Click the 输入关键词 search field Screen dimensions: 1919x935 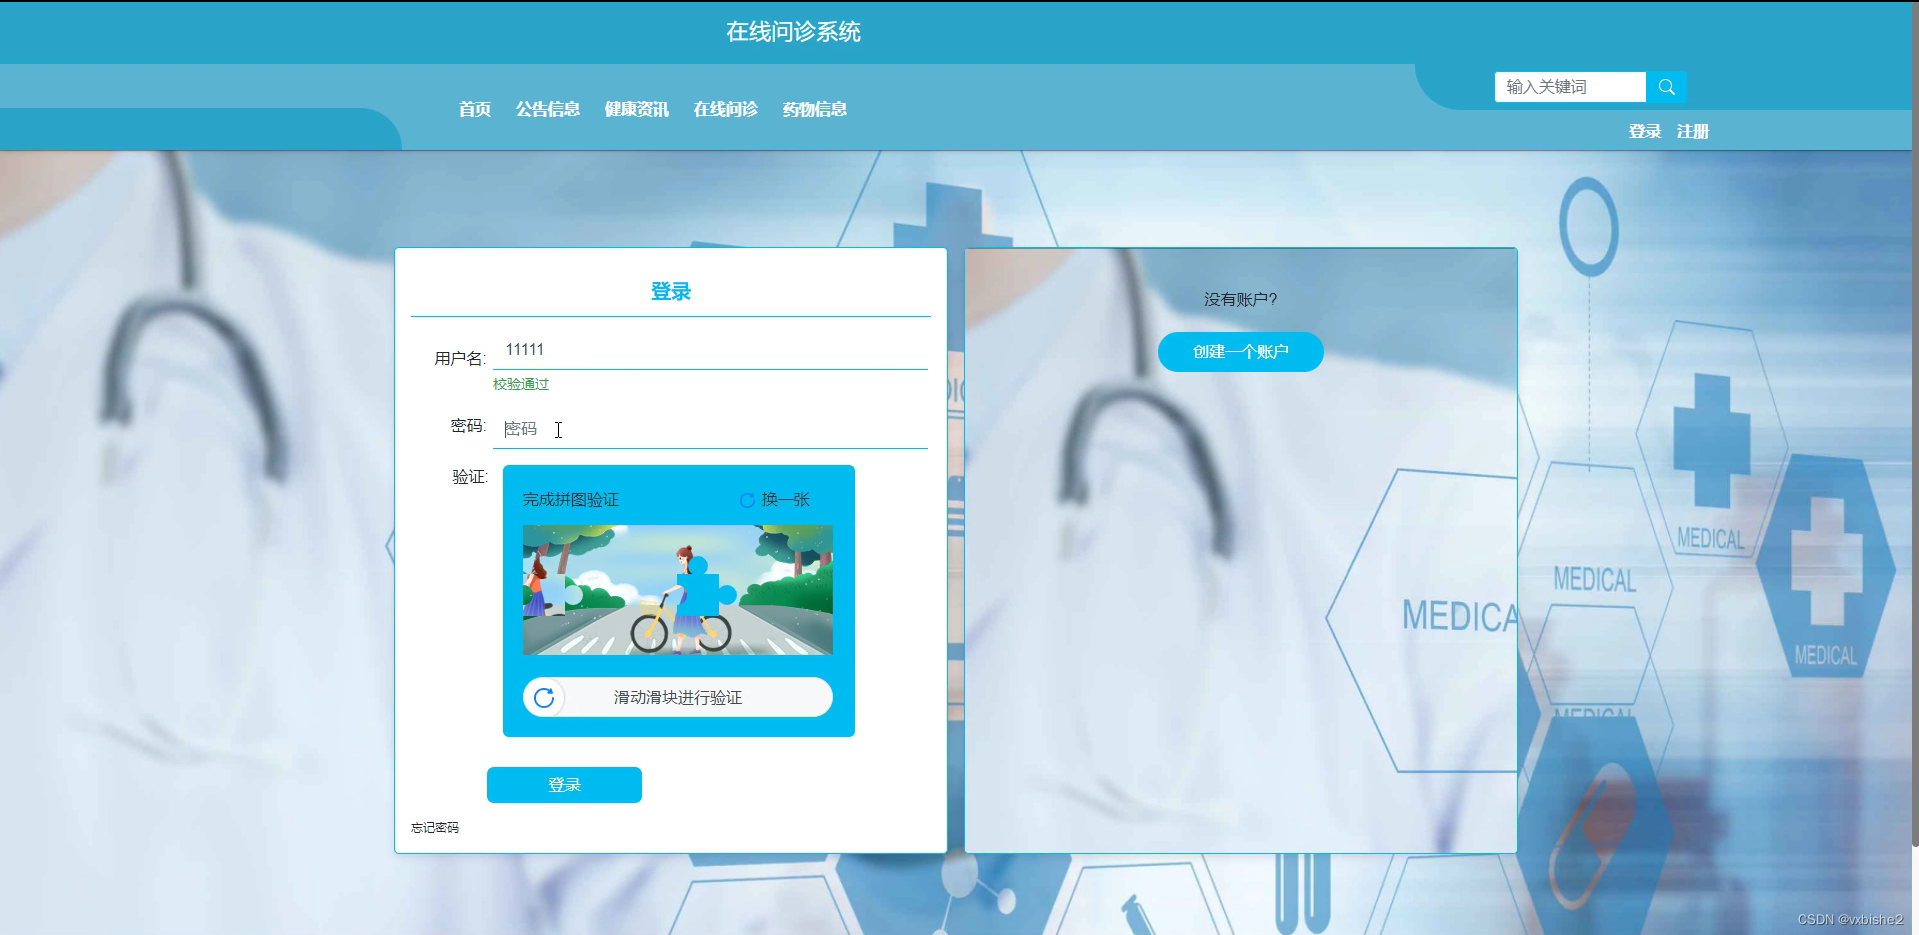pos(1570,87)
